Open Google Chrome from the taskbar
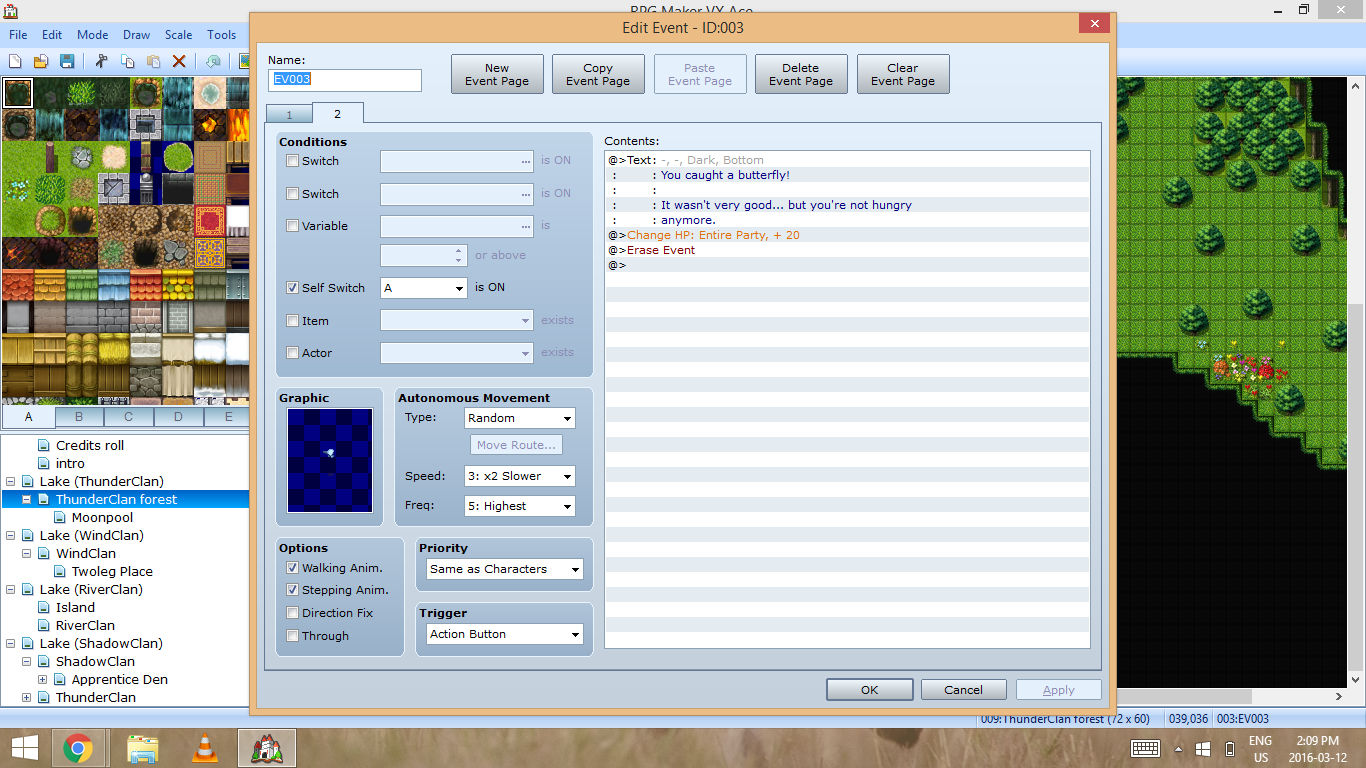Viewport: 1366px width, 768px height. [x=78, y=747]
